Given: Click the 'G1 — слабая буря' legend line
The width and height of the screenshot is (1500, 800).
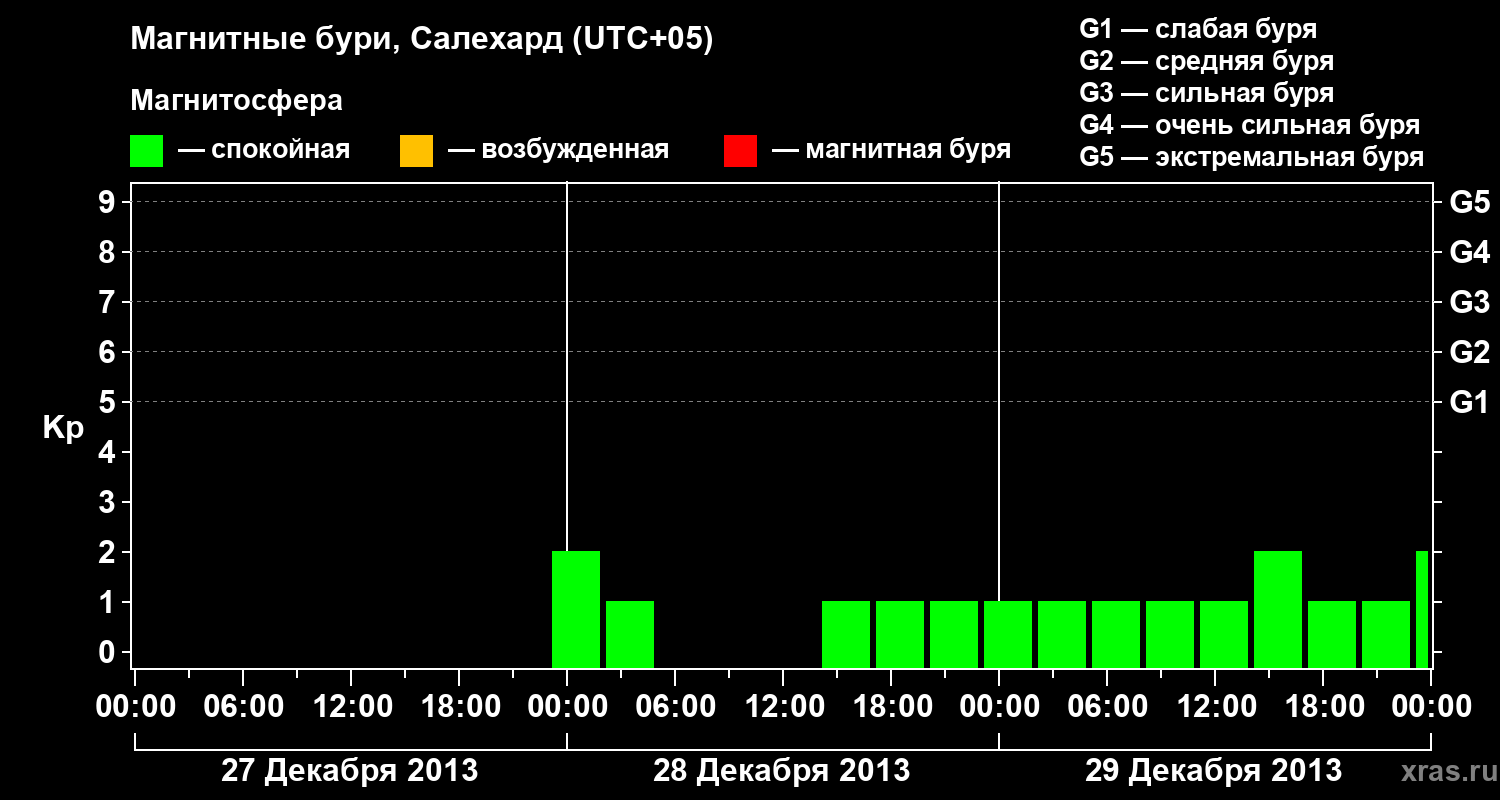Looking at the screenshot, I should 1198,29.
